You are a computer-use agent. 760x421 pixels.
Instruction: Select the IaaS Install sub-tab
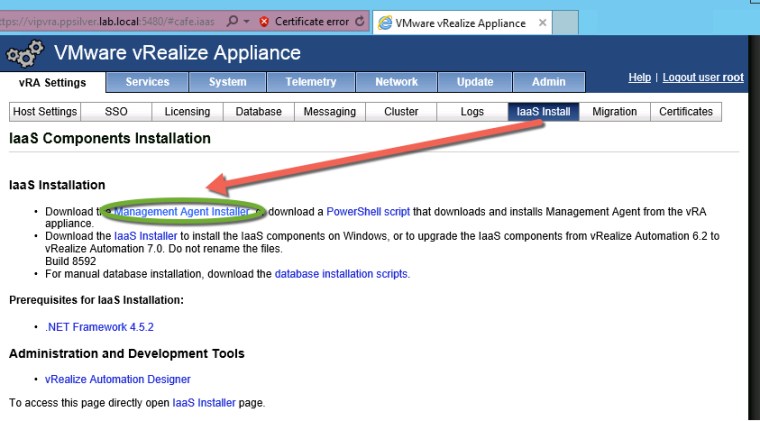pos(543,111)
